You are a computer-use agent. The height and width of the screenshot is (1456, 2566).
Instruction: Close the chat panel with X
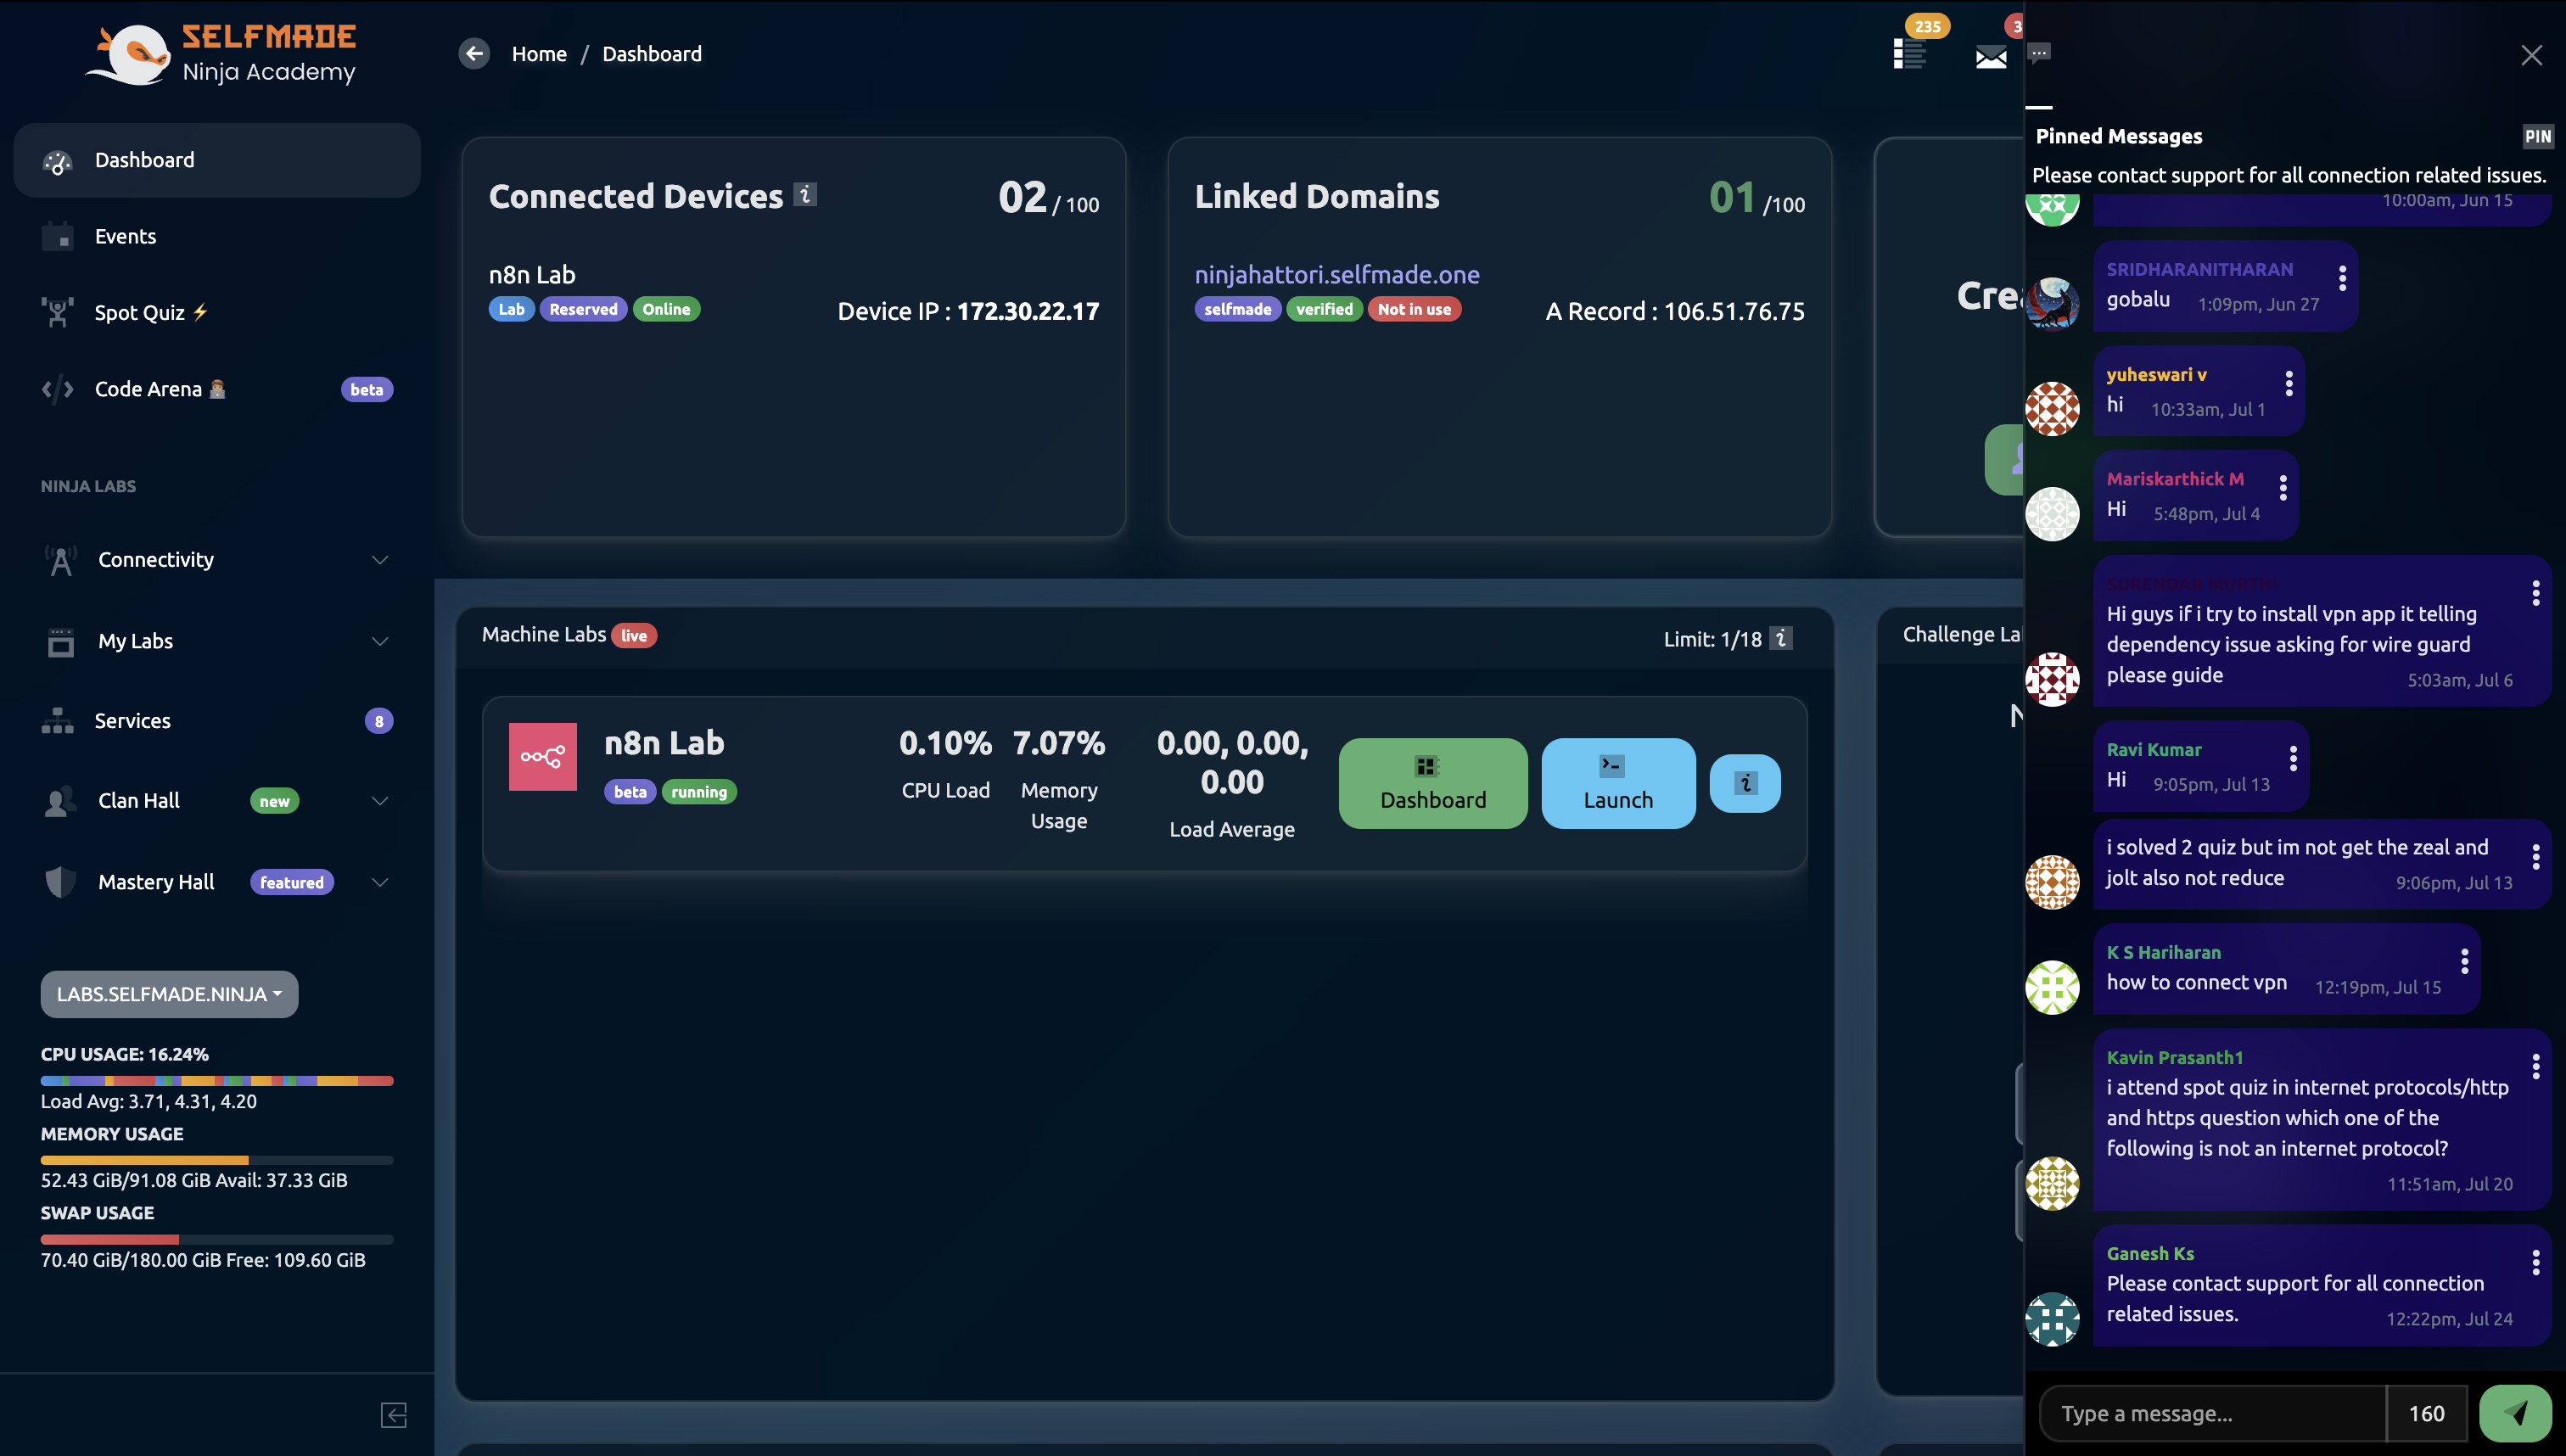click(2531, 55)
